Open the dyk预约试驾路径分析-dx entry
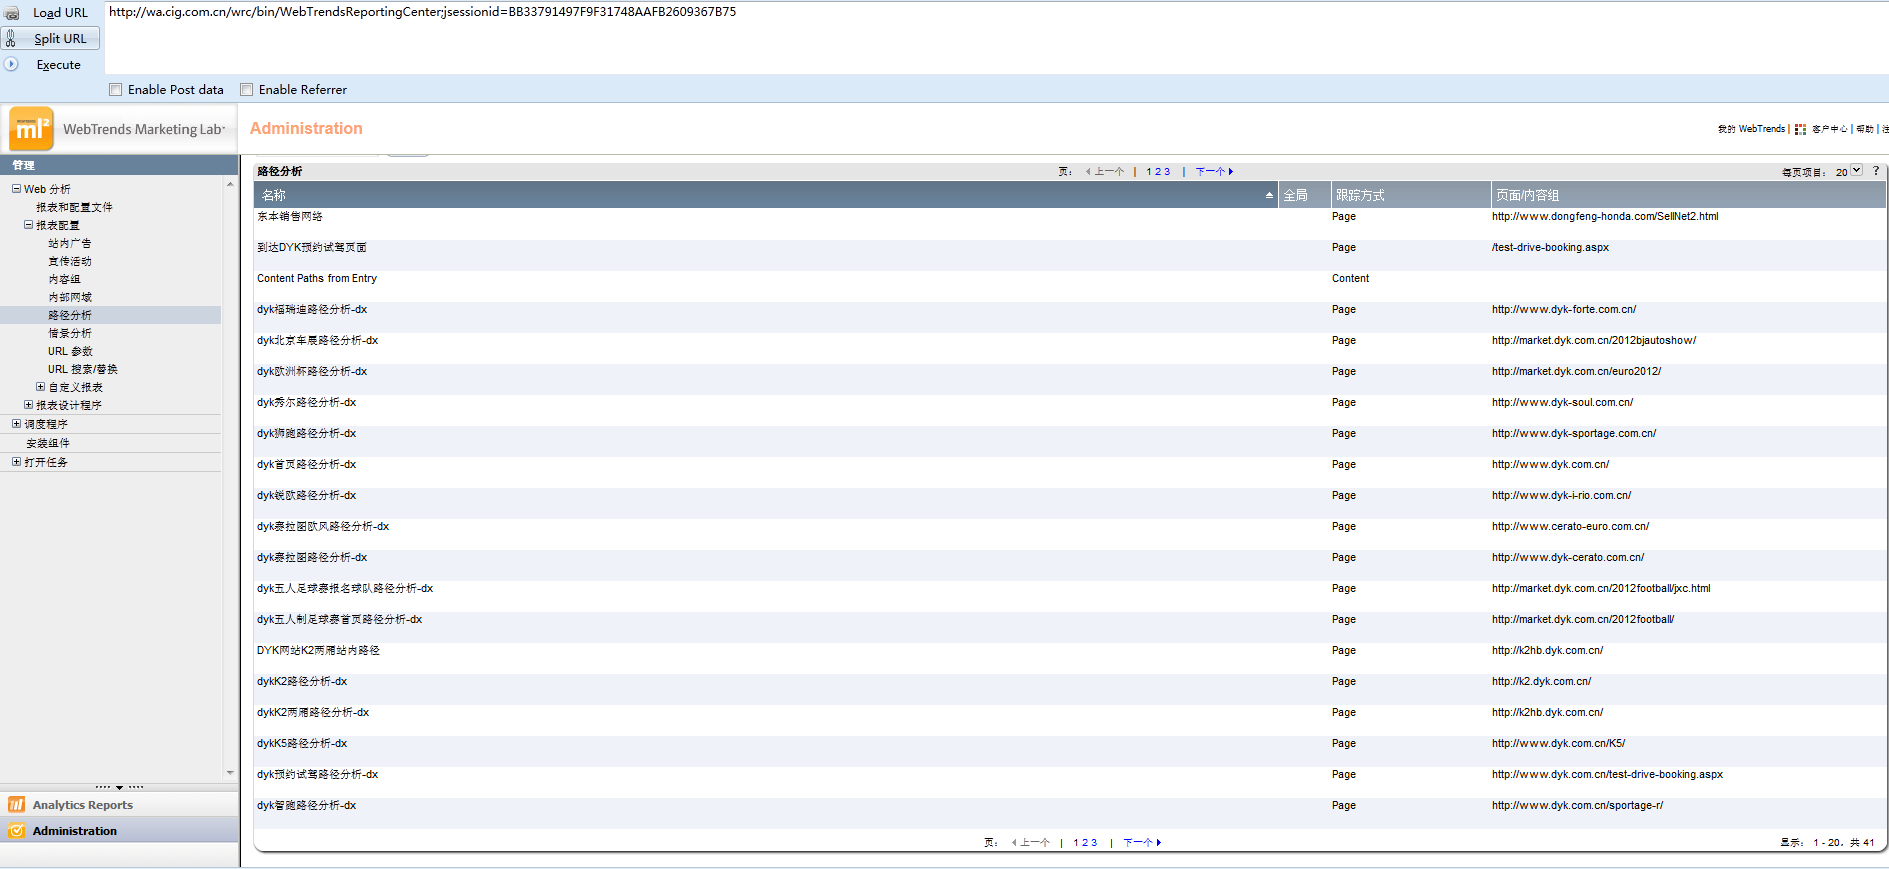 click(x=318, y=774)
